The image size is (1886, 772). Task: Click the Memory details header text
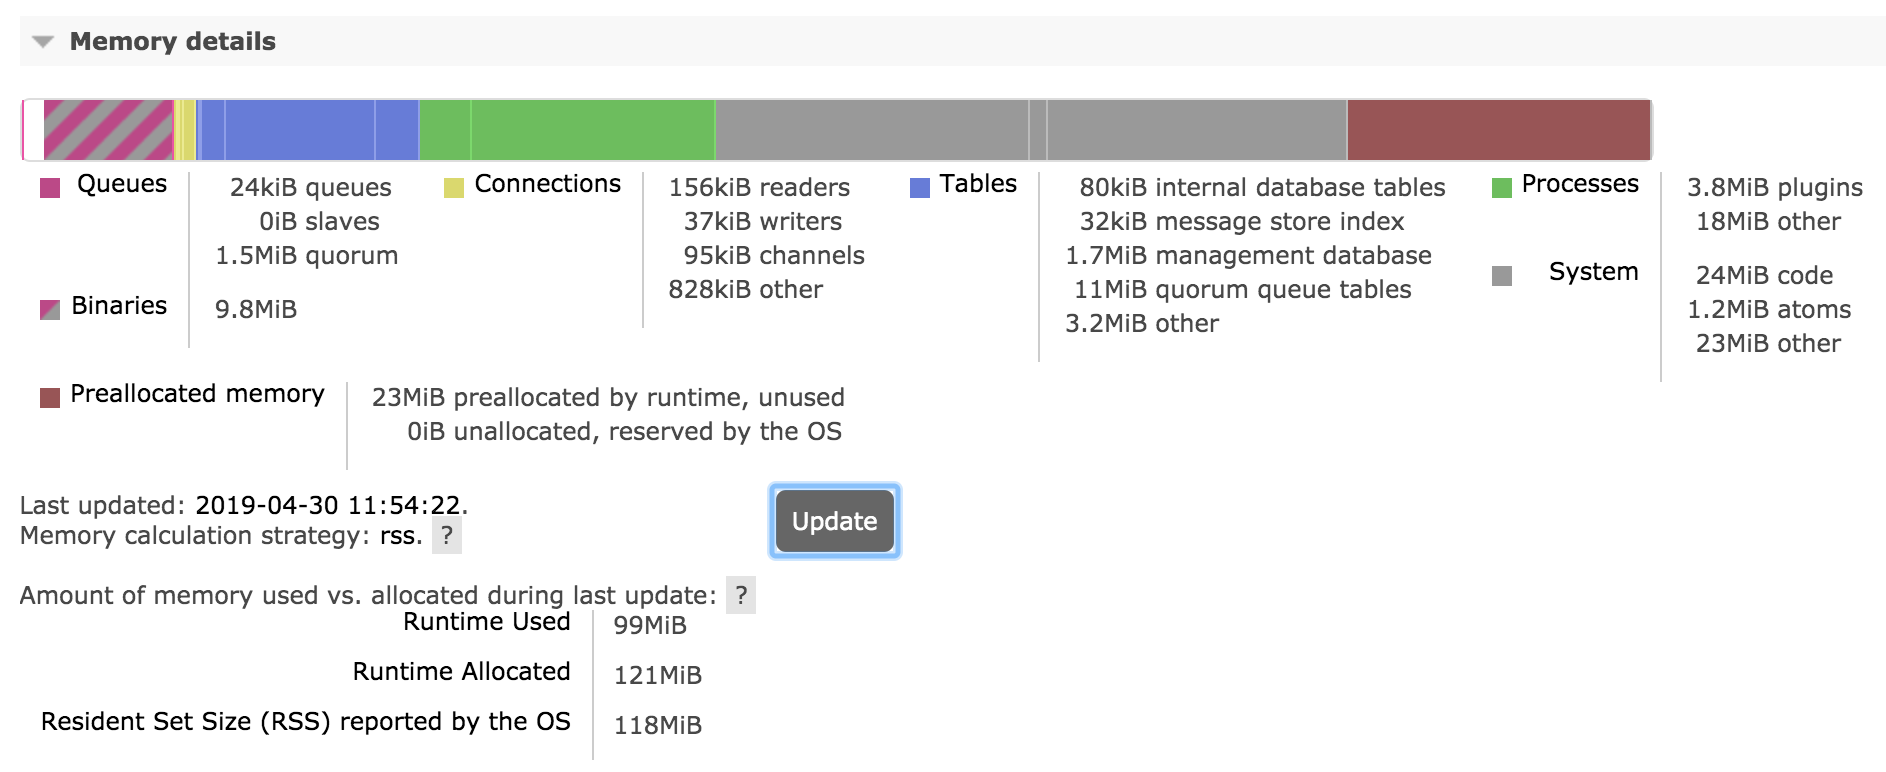(175, 42)
